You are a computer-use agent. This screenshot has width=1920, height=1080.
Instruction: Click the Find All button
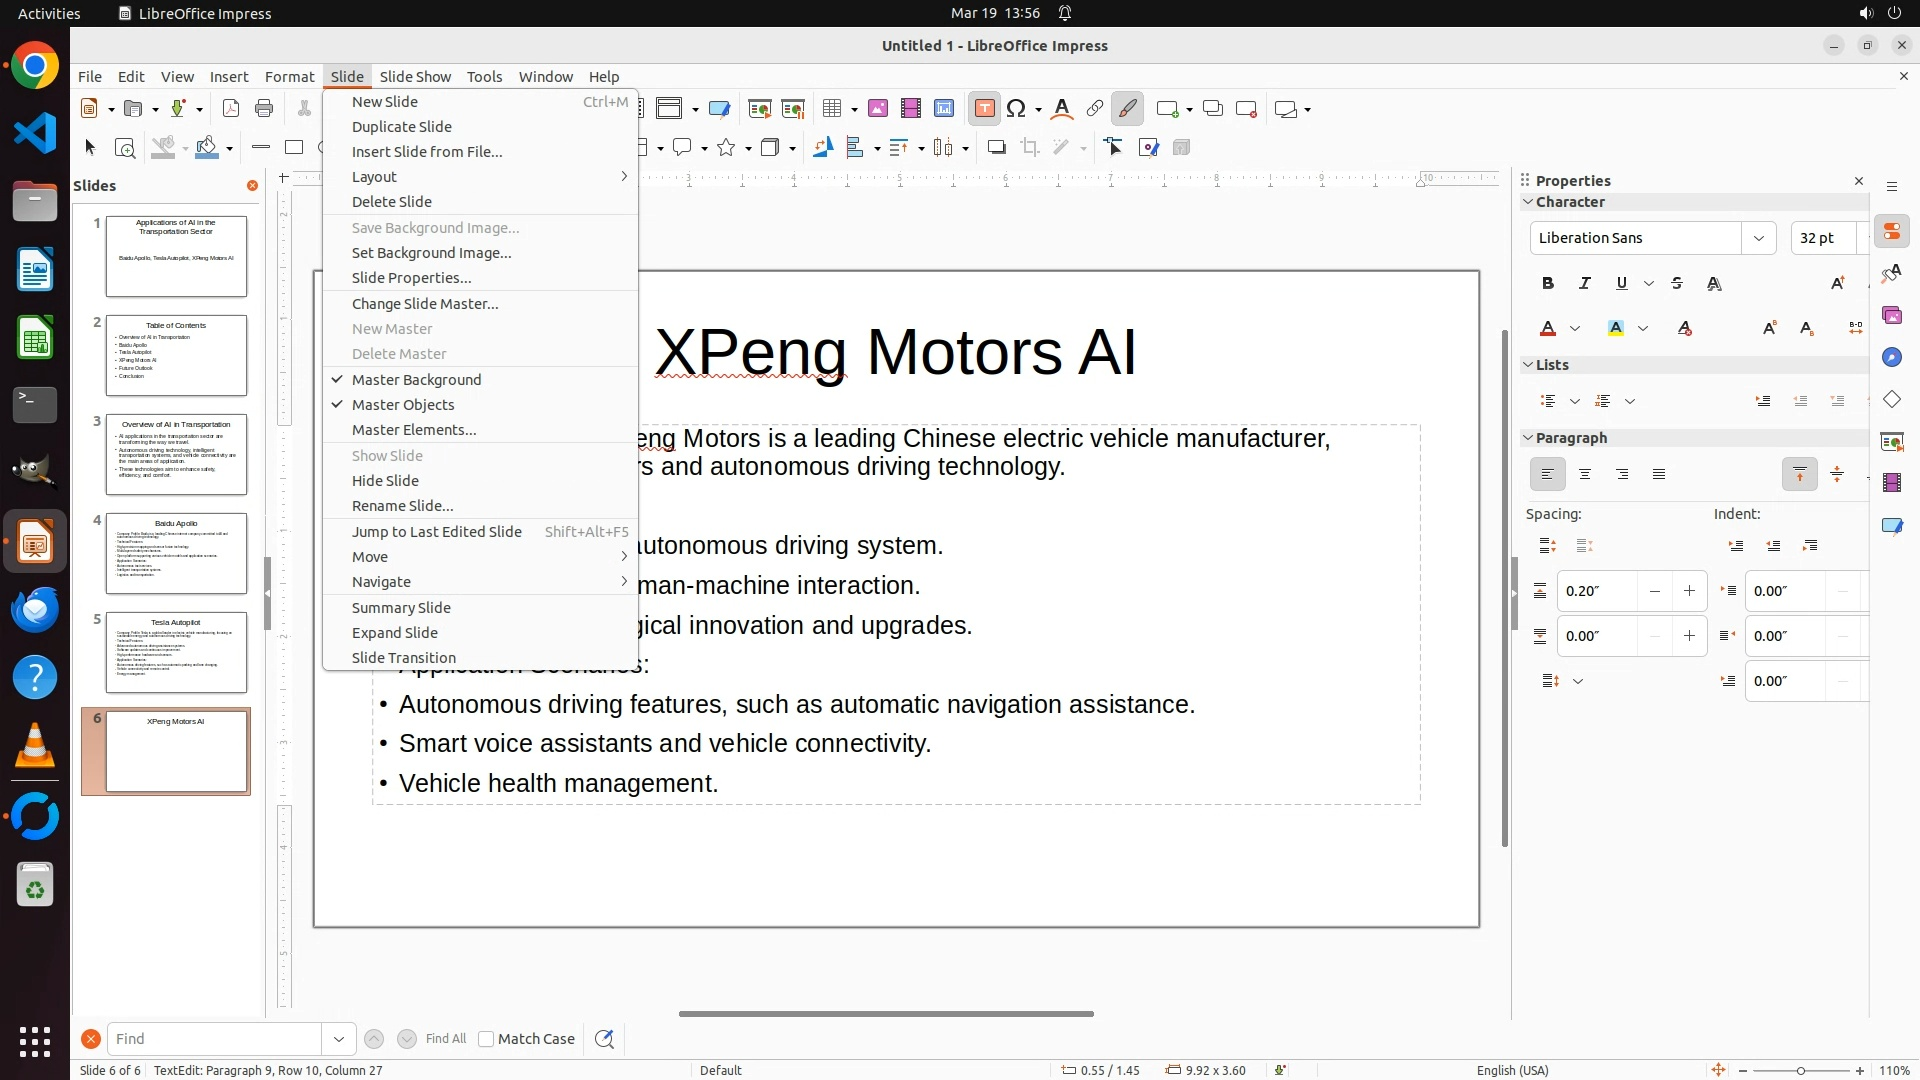(x=446, y=1039)
